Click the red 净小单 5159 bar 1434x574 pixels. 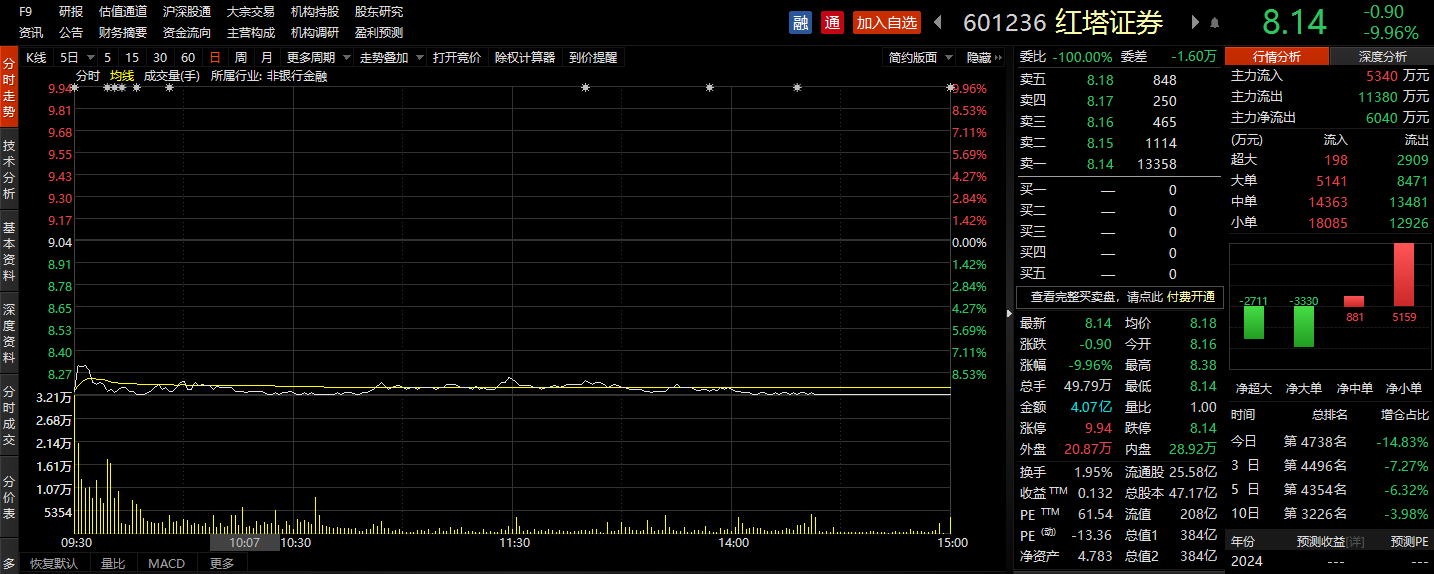pos(1404,274)
